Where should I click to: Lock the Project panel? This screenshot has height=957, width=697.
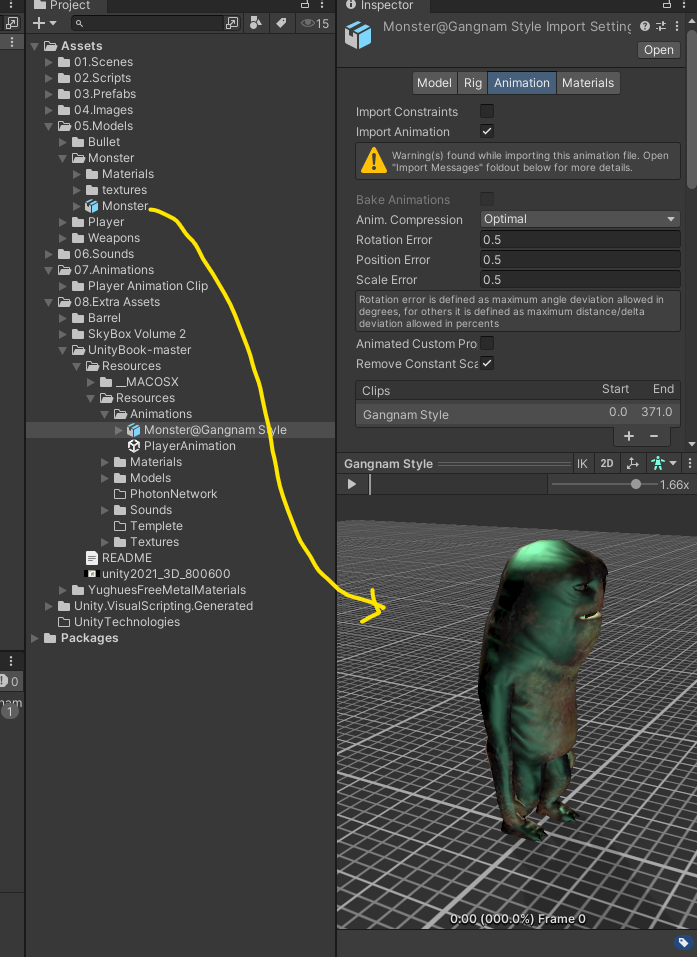(x=305, y=5)
